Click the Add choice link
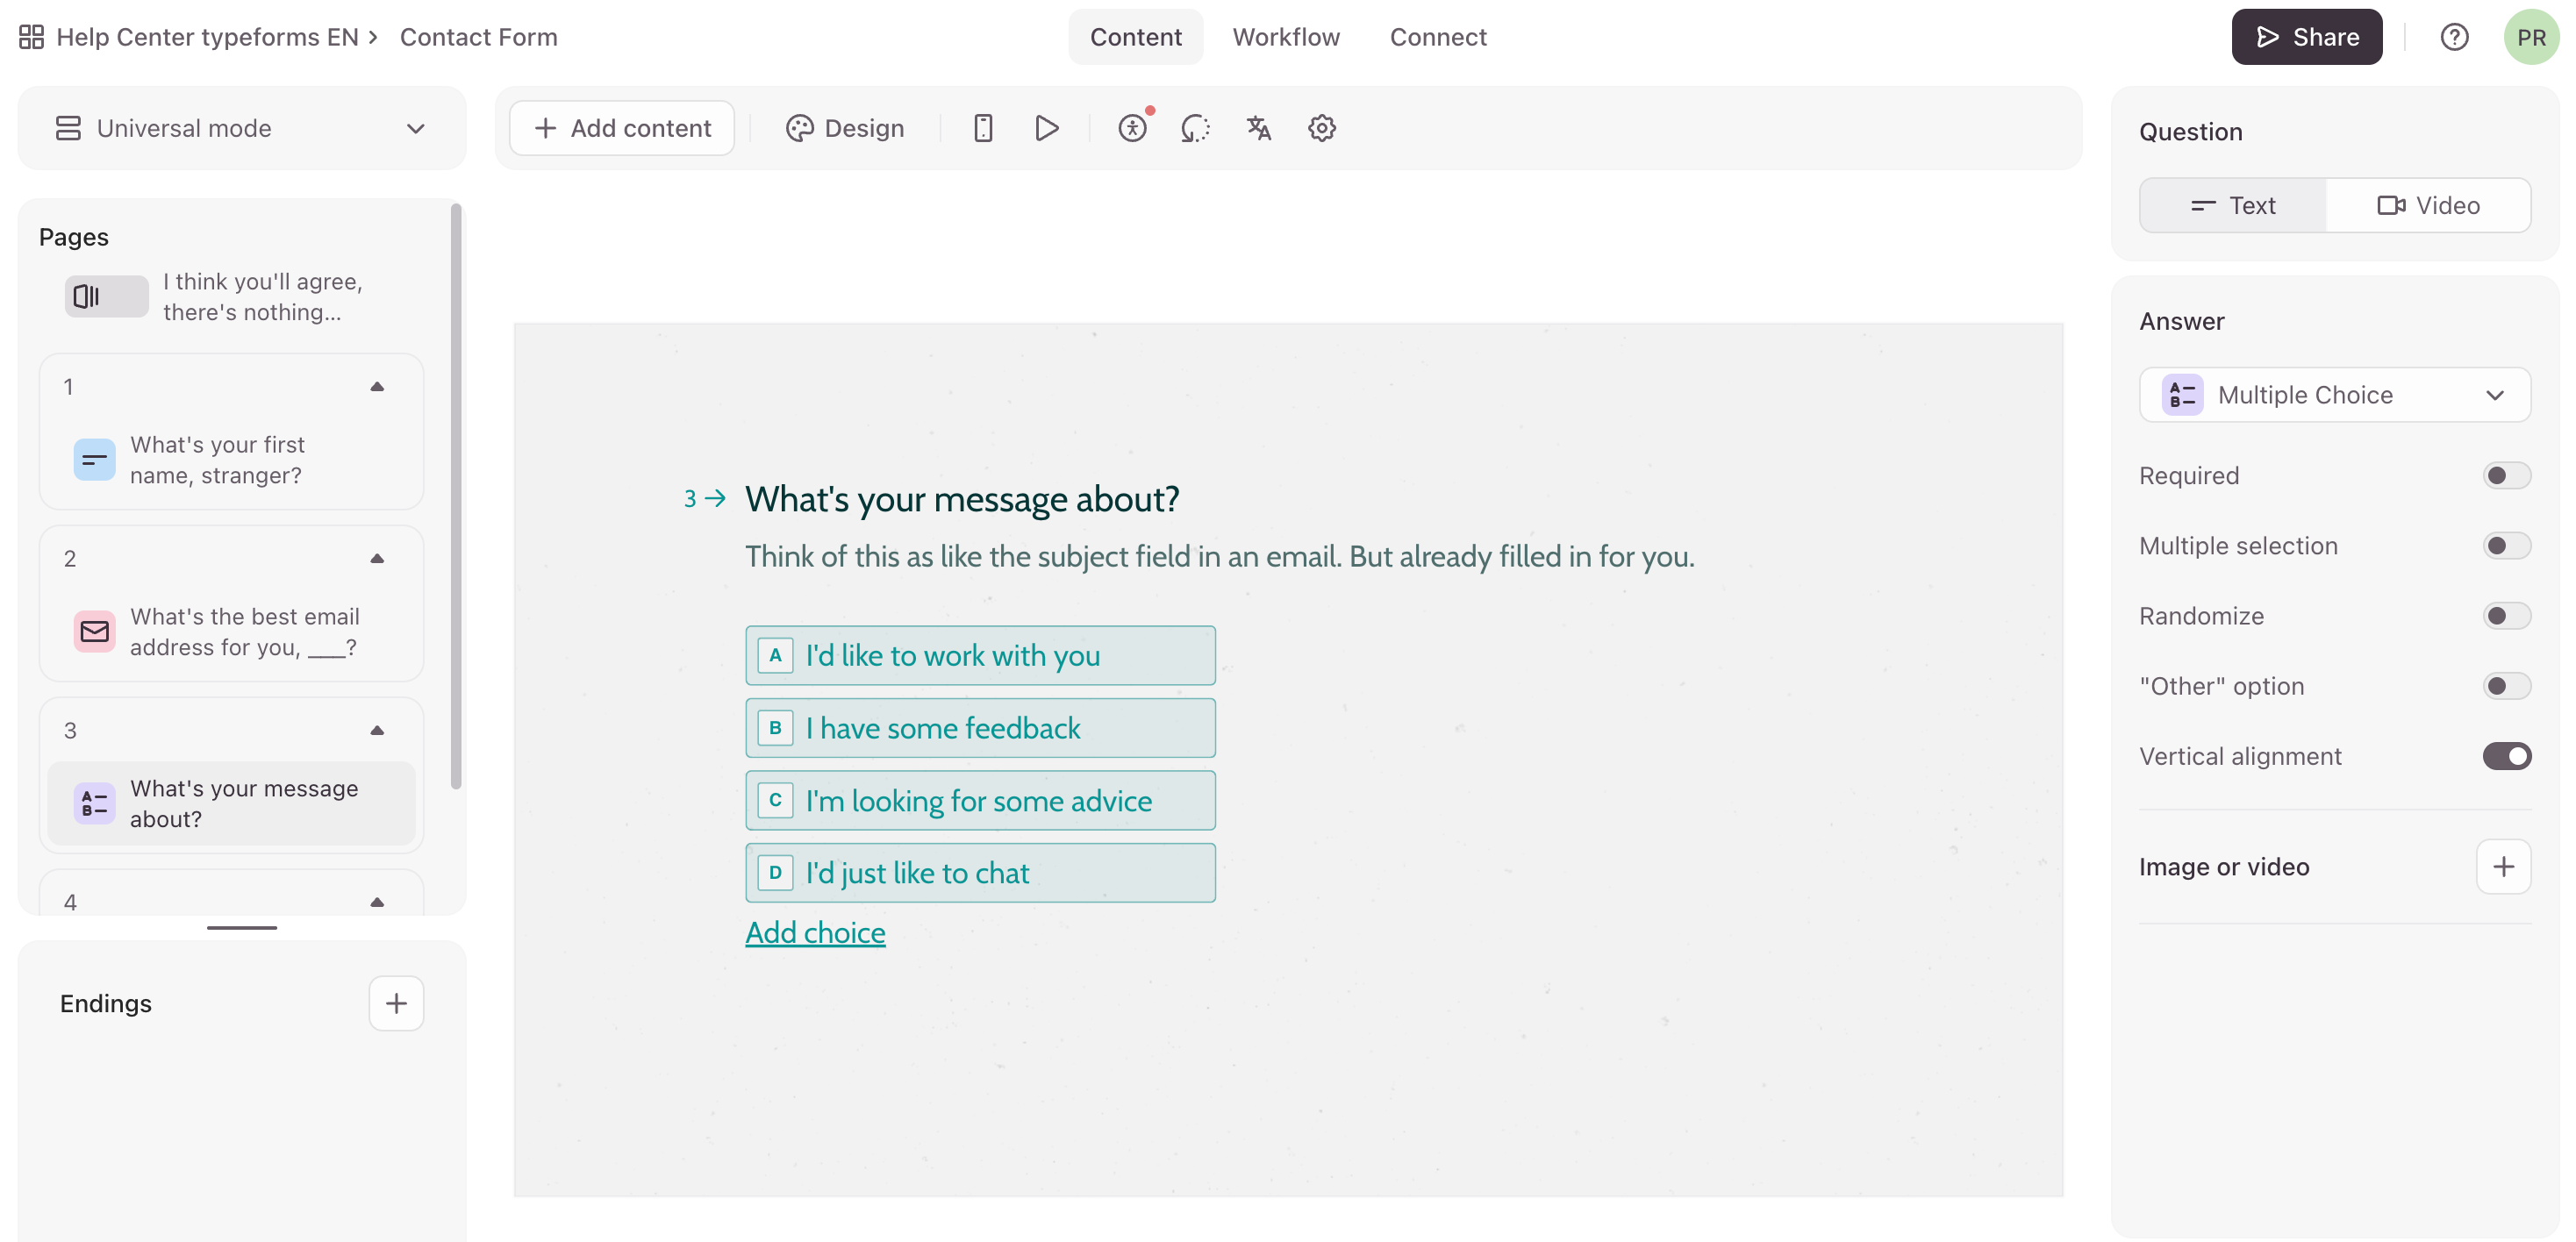 [x=815, y=932]
